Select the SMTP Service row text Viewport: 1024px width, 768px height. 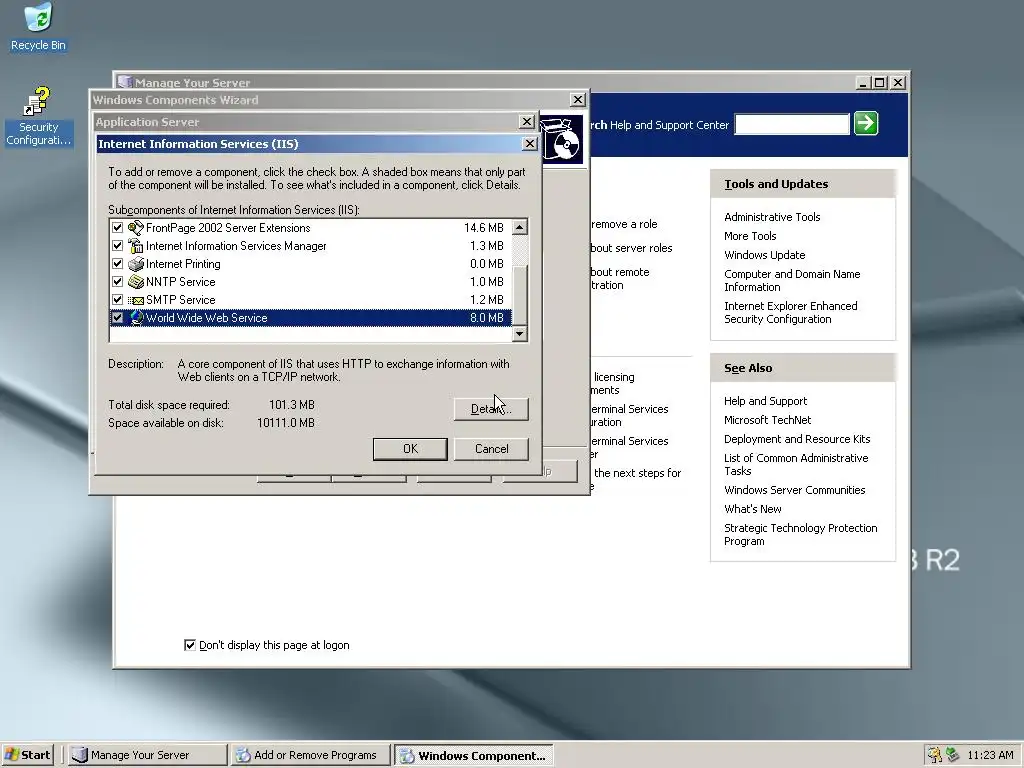180,300
